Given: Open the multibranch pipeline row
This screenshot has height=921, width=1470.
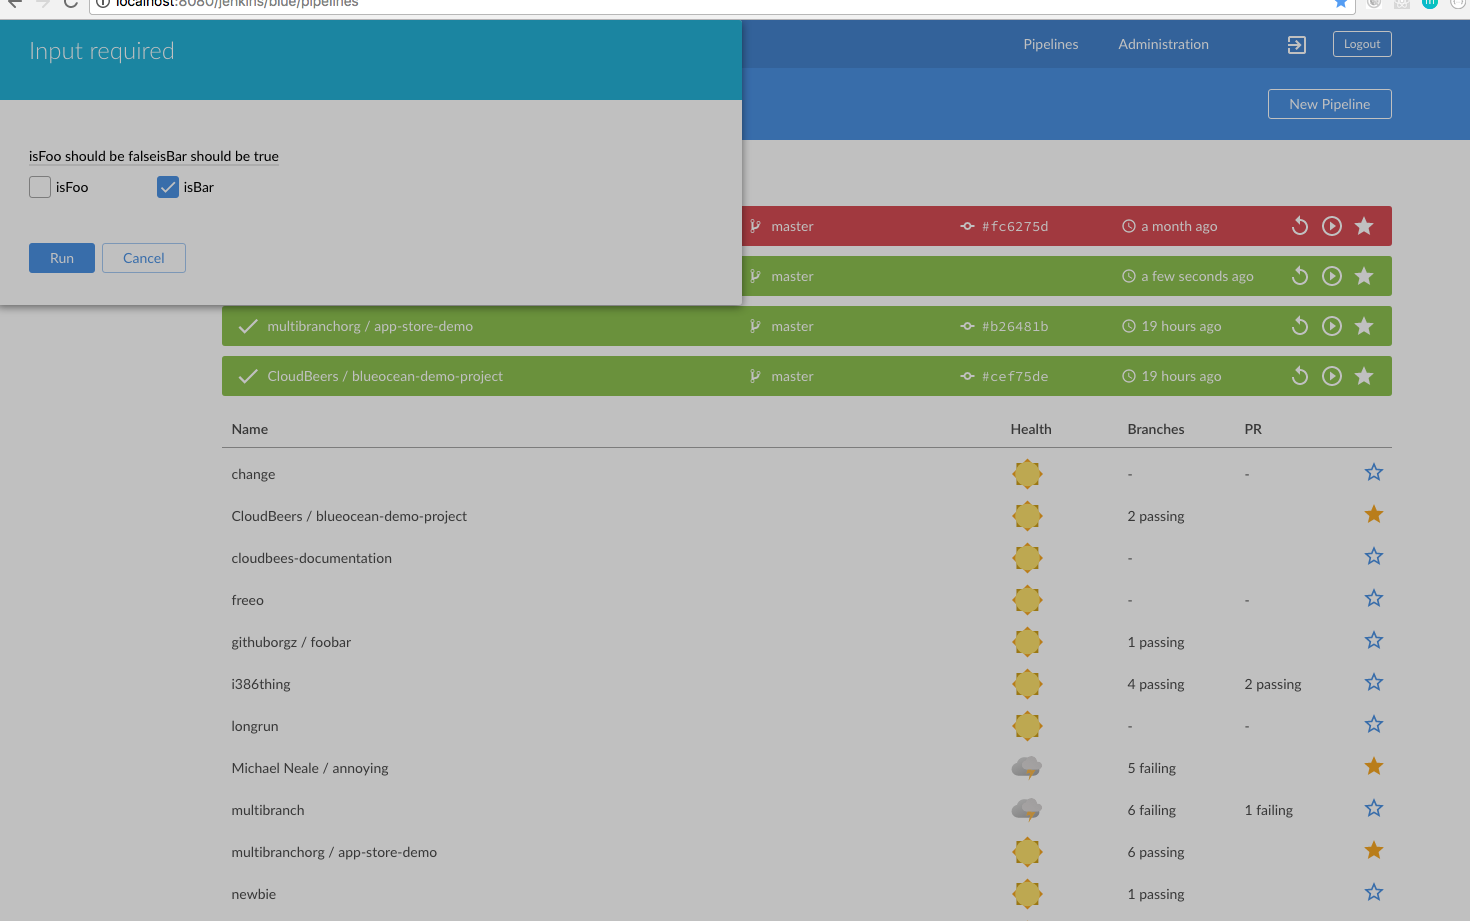Looking at the screenshot, I should coord(268,810).
